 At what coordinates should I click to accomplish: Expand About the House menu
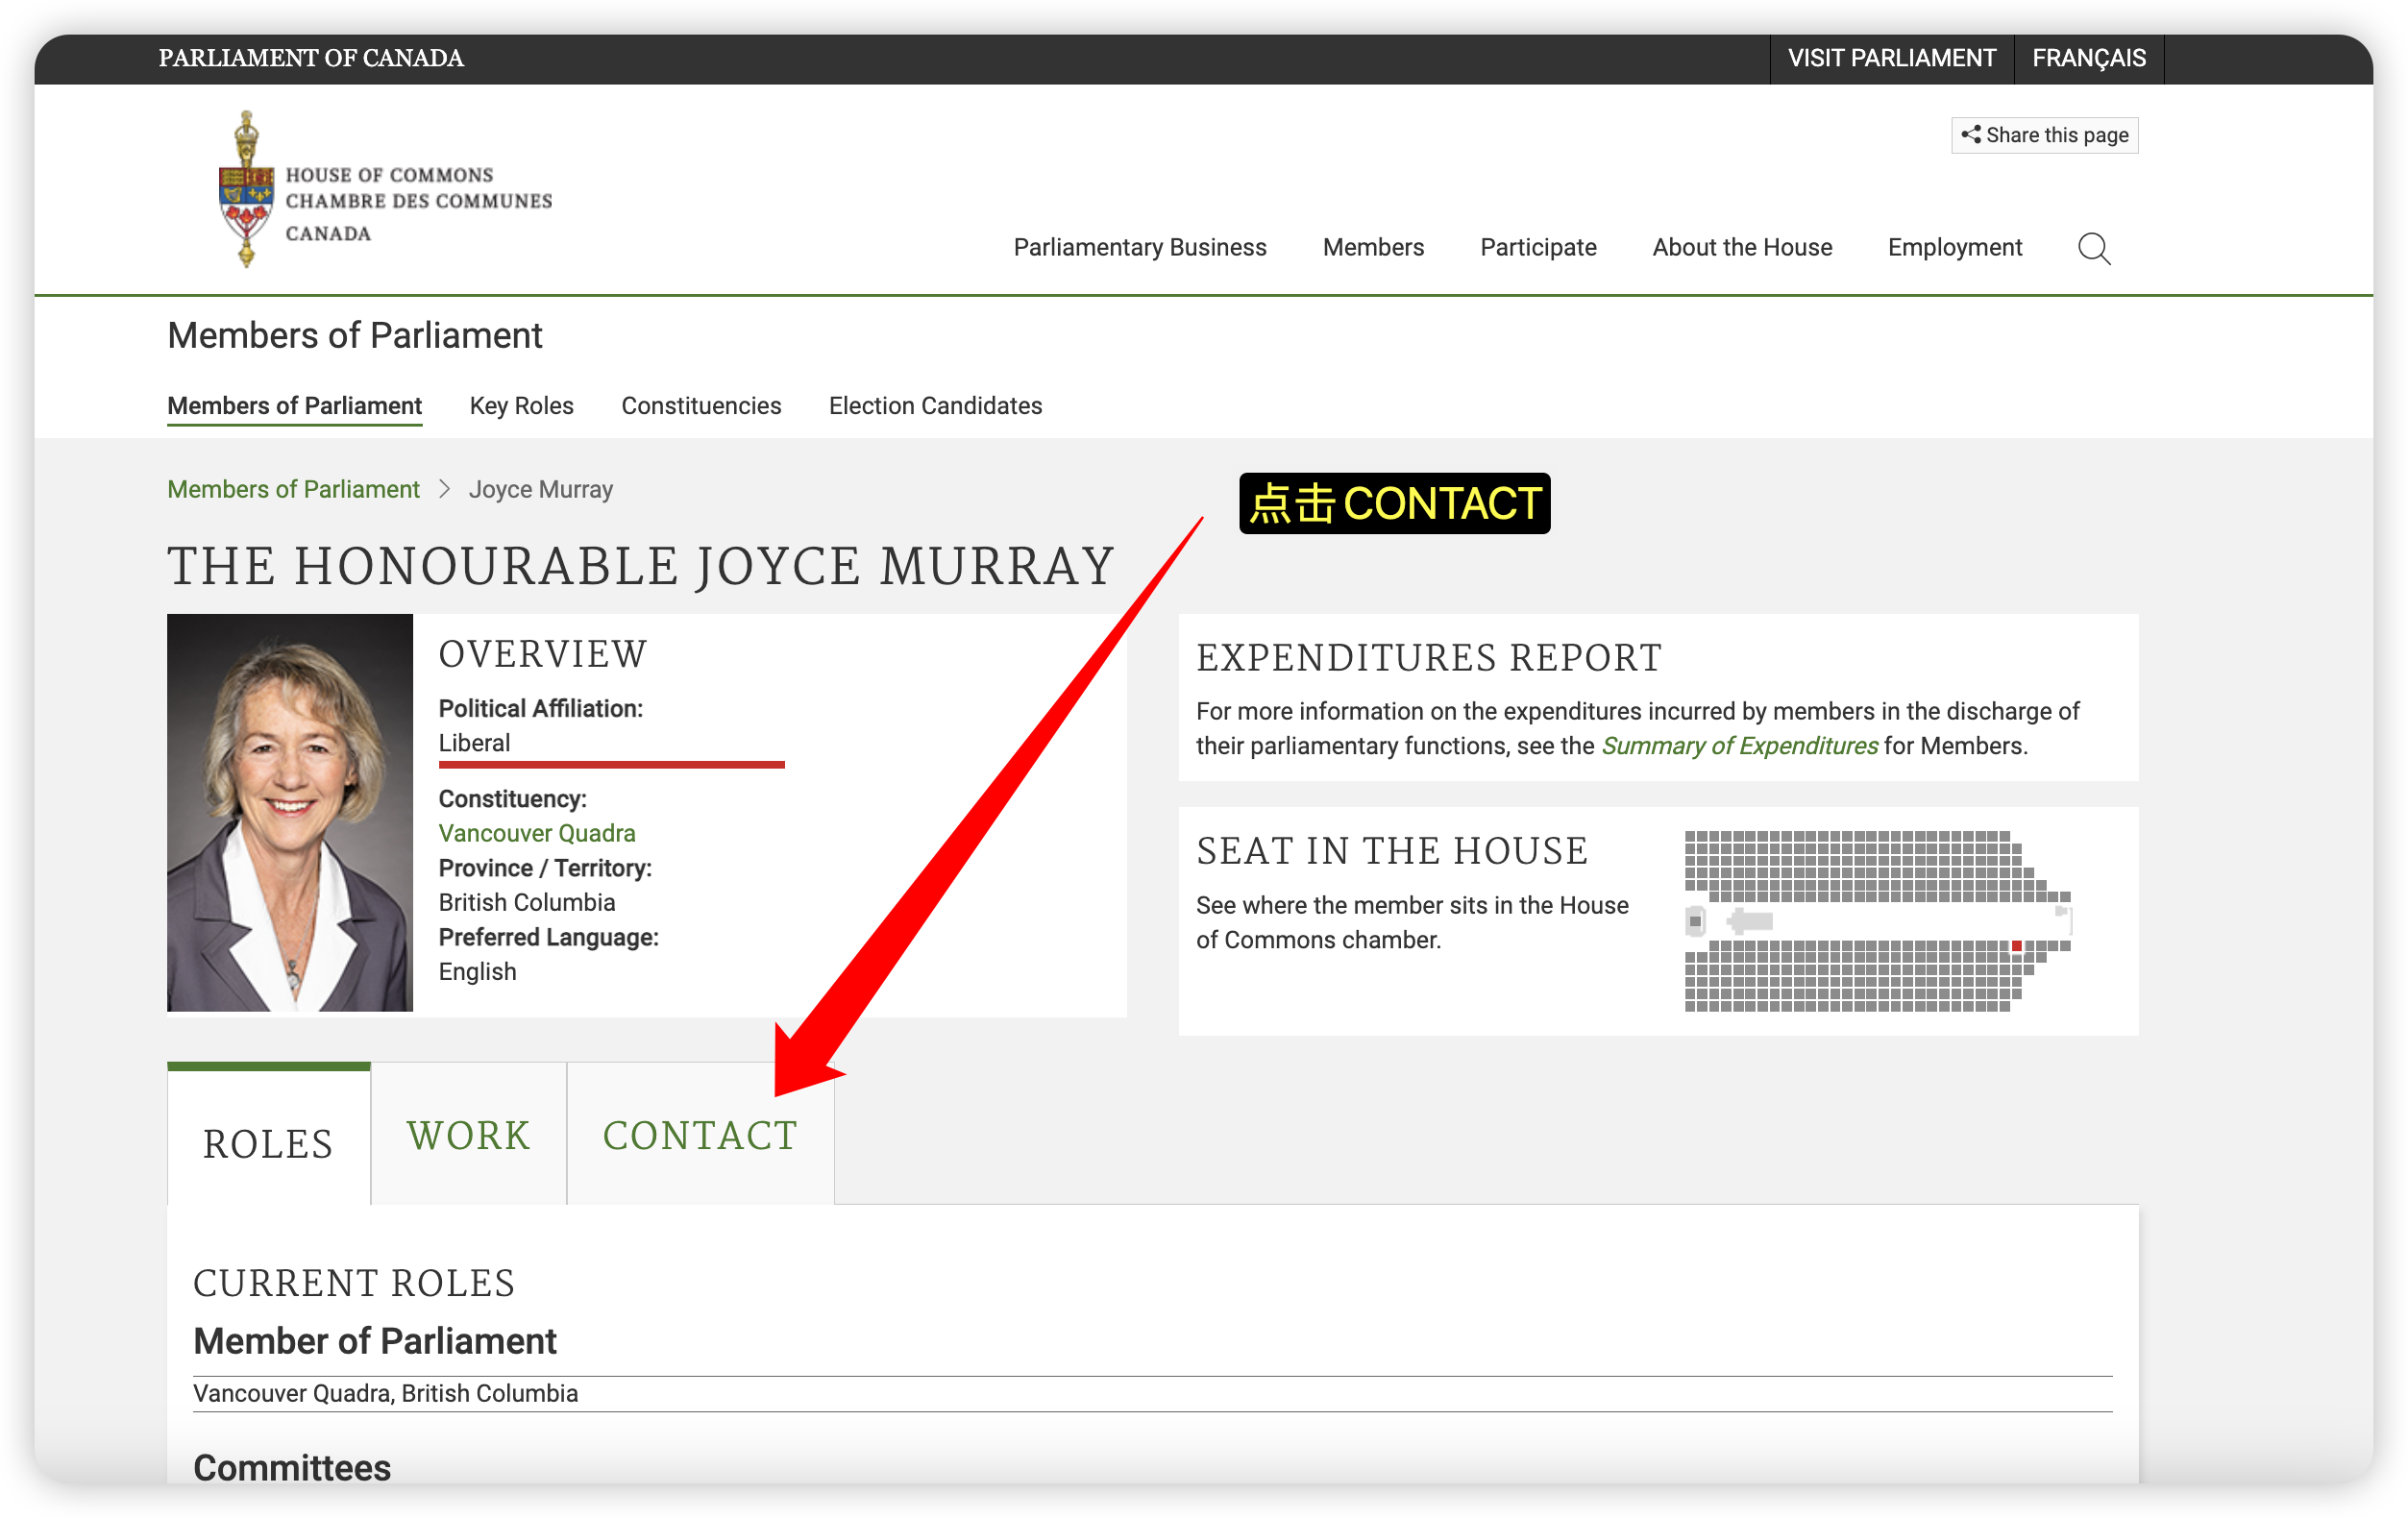coord(1742,247)
